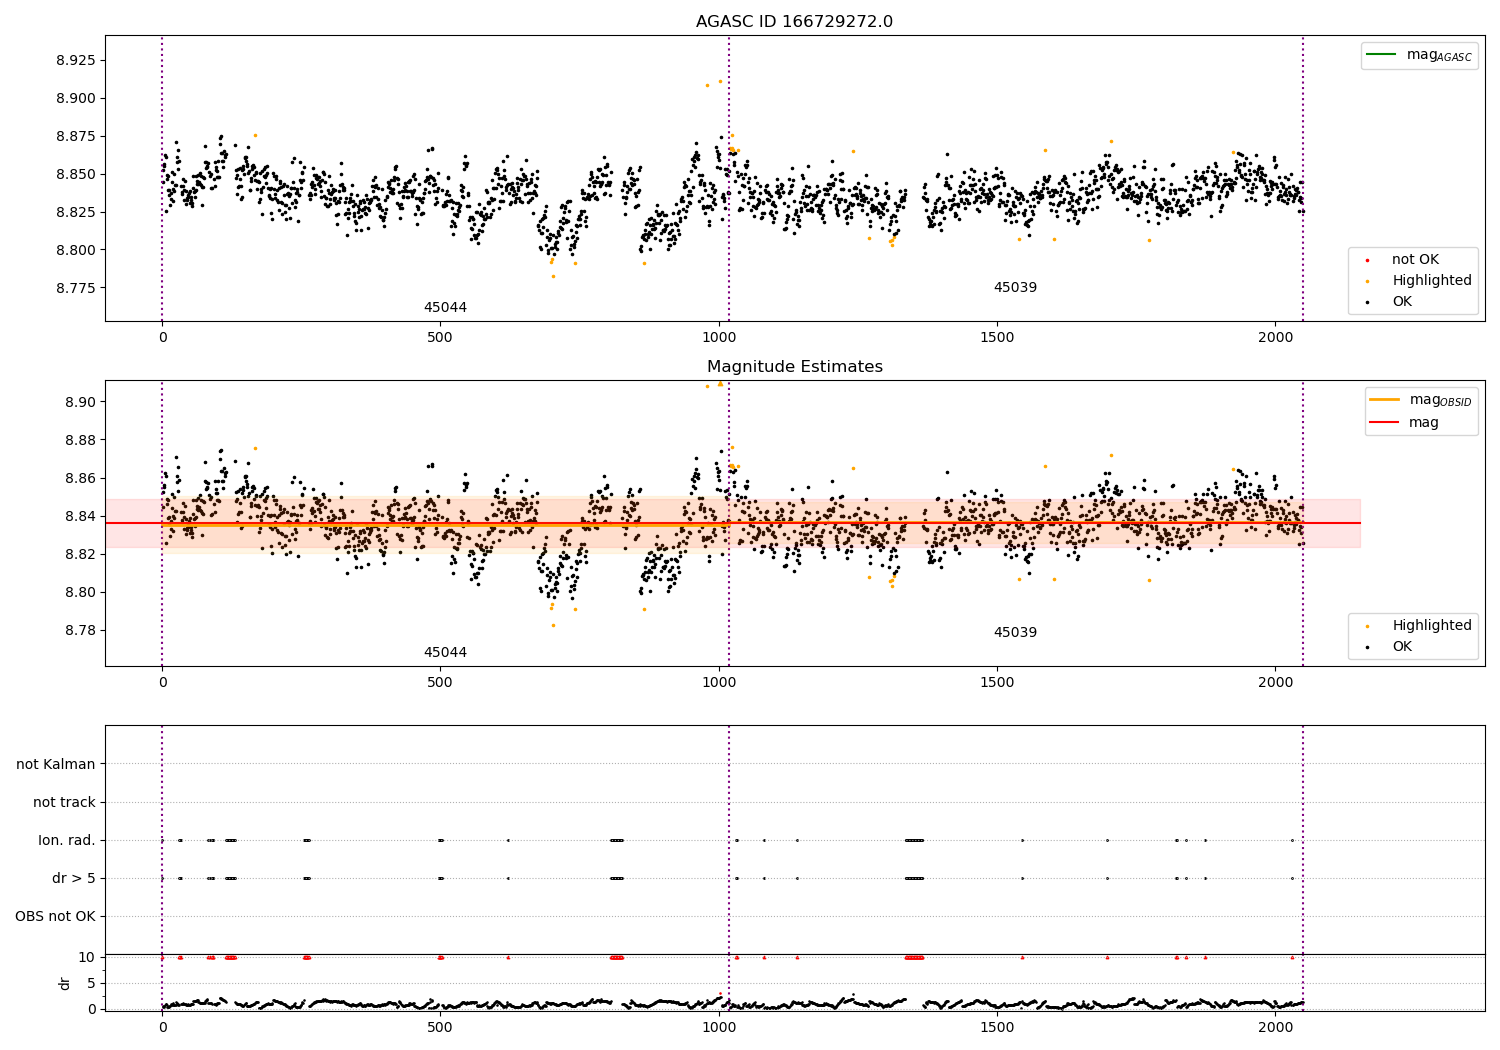
Task: Click the '500' x-axis tick under the AGASC ID plot
Action: [x=440, y=338]
